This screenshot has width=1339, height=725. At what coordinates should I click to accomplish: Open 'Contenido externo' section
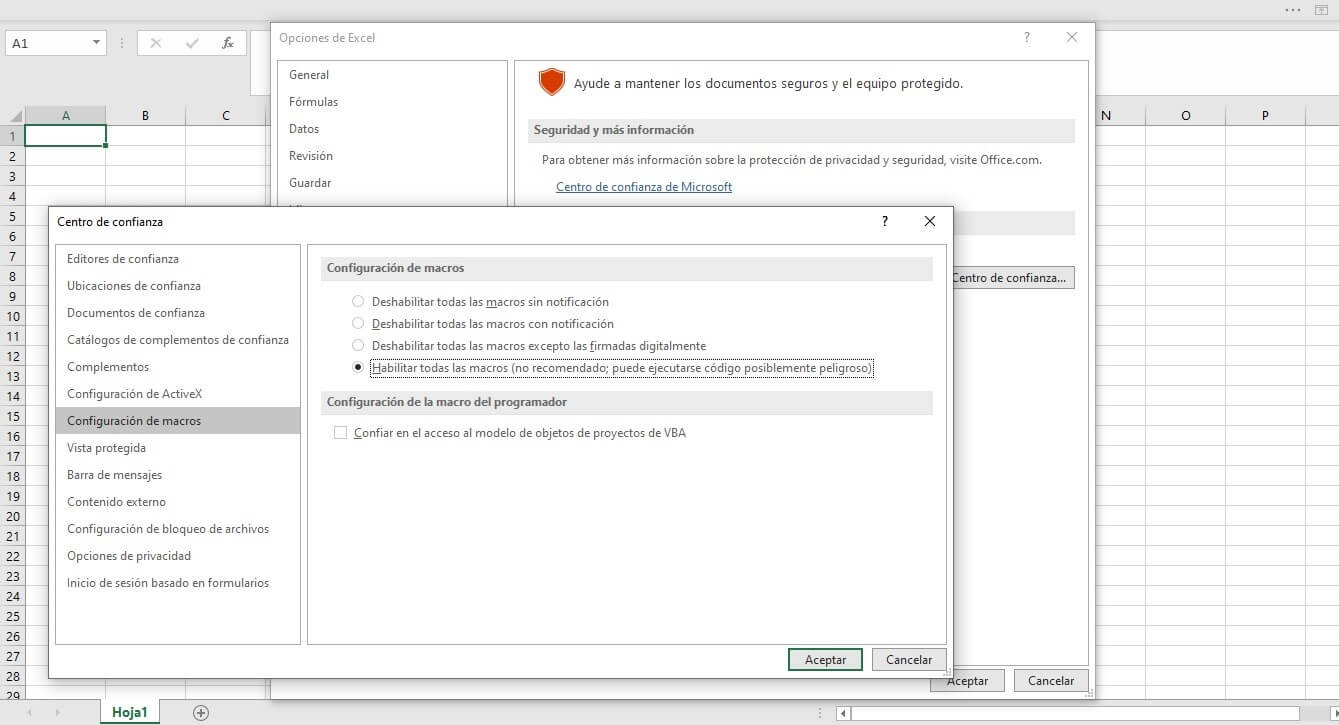pos(178,502)
